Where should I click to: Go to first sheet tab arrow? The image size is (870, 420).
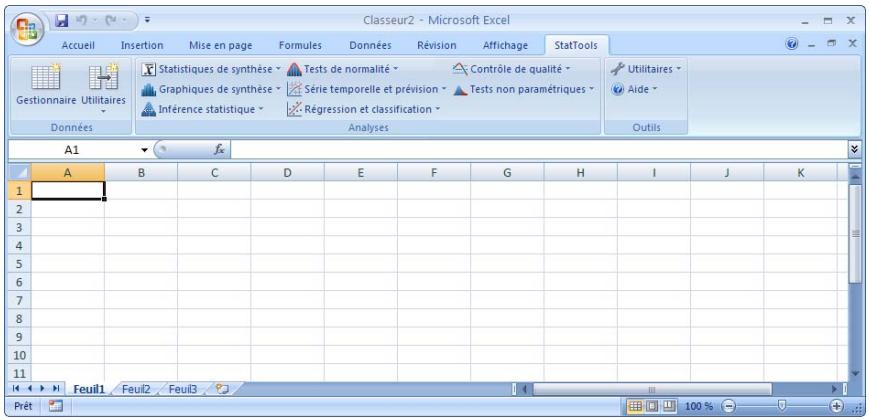pos(16,389)
